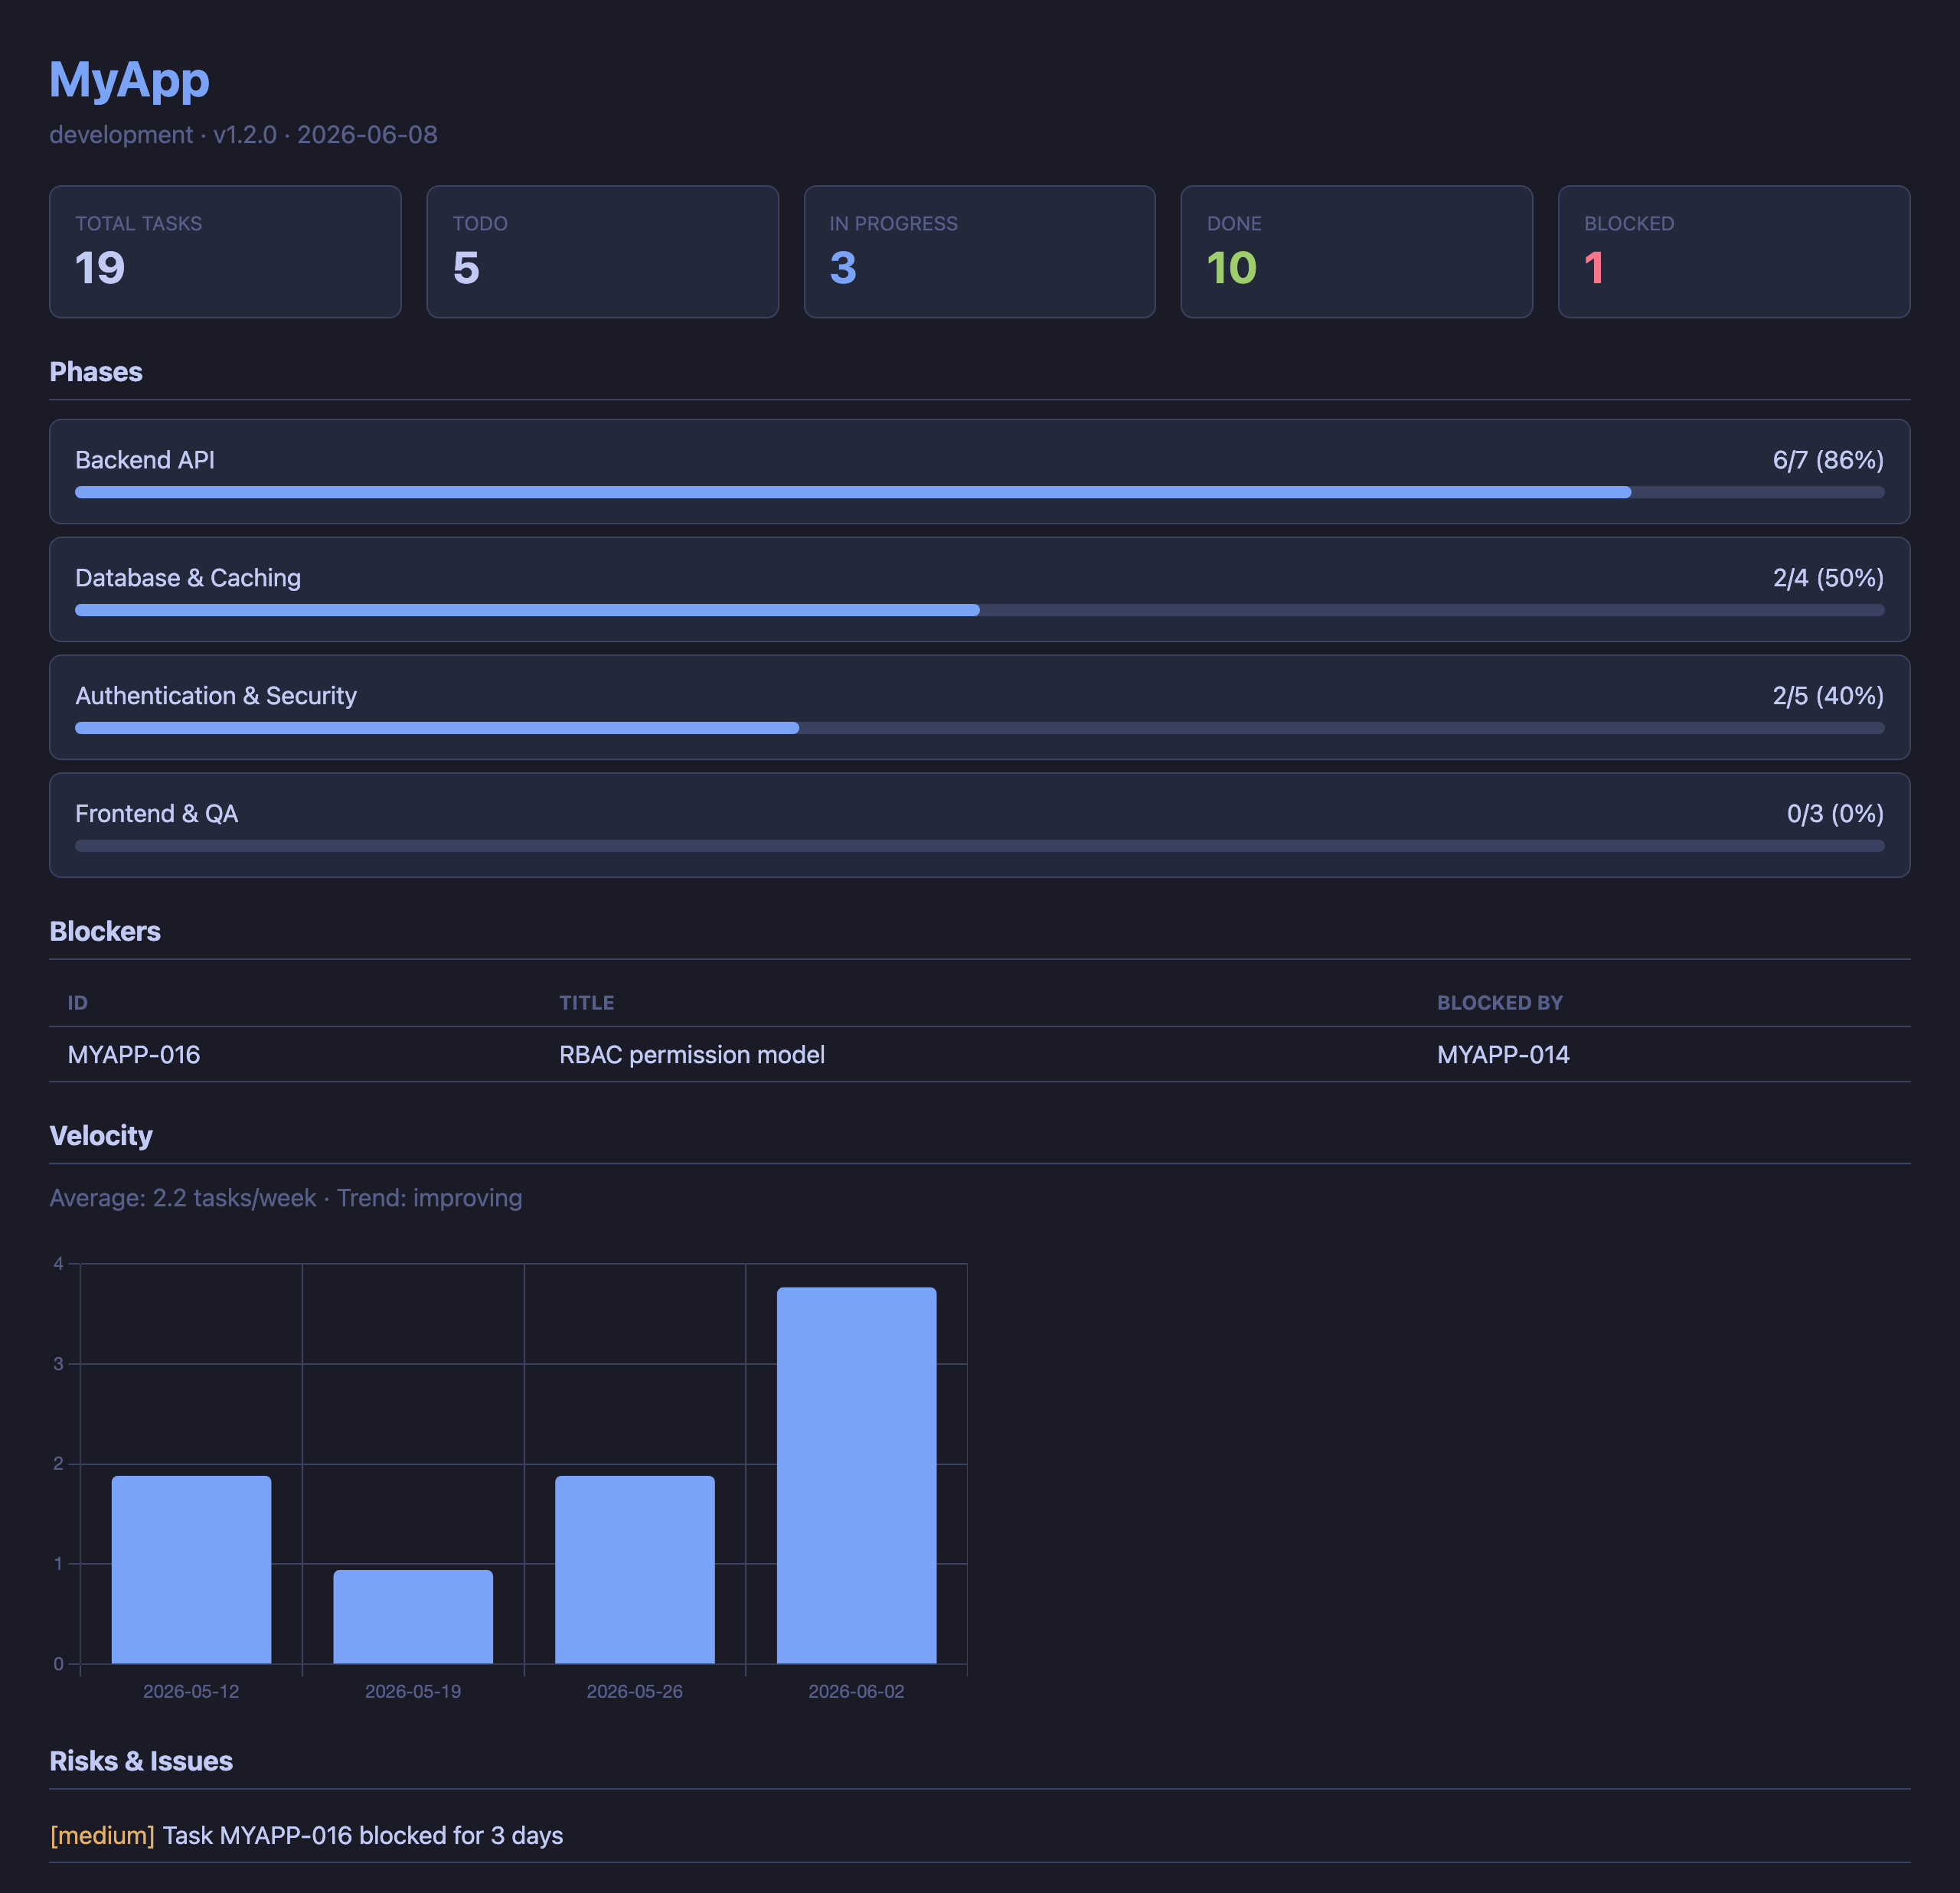Click the Velocity section heading
The image size is (1960, 1893).
point(101,1136)
